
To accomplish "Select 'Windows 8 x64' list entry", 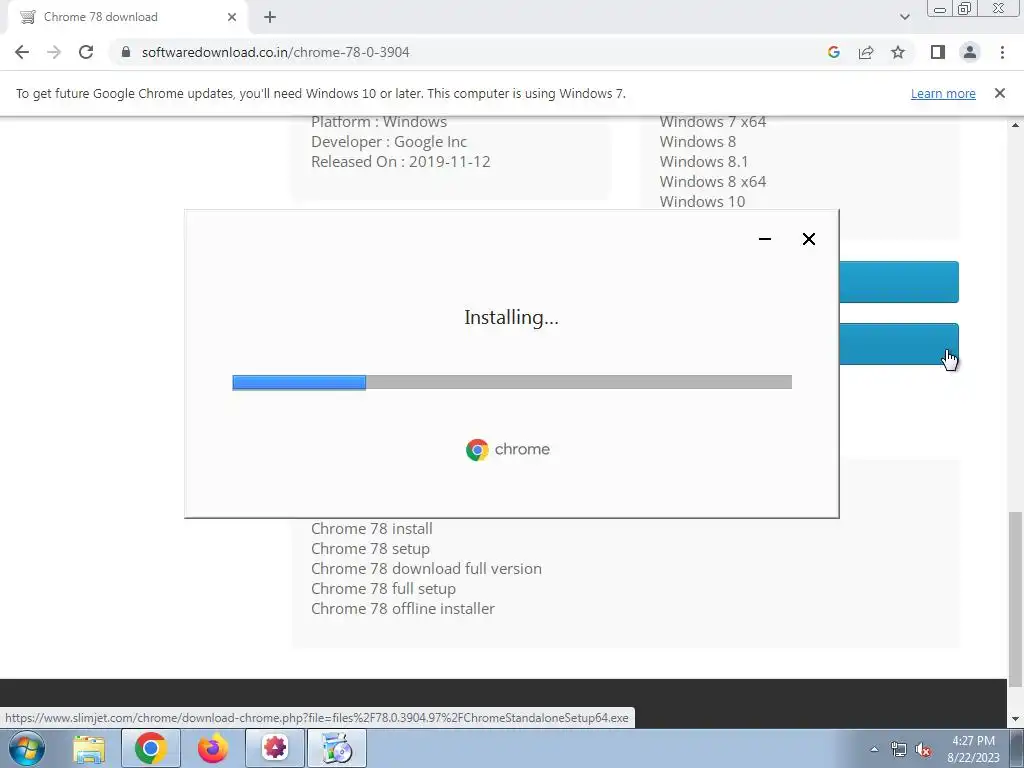I will click(x=712, y=182).
